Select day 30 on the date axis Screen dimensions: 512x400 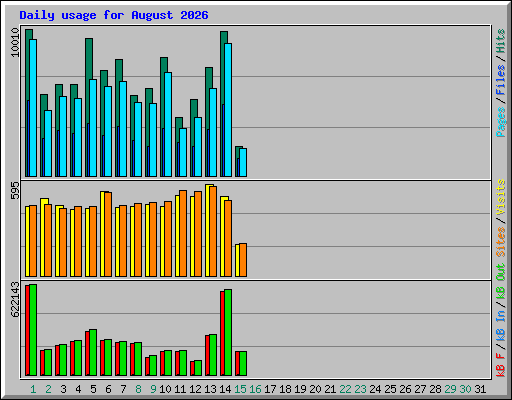tap(465, 389)
